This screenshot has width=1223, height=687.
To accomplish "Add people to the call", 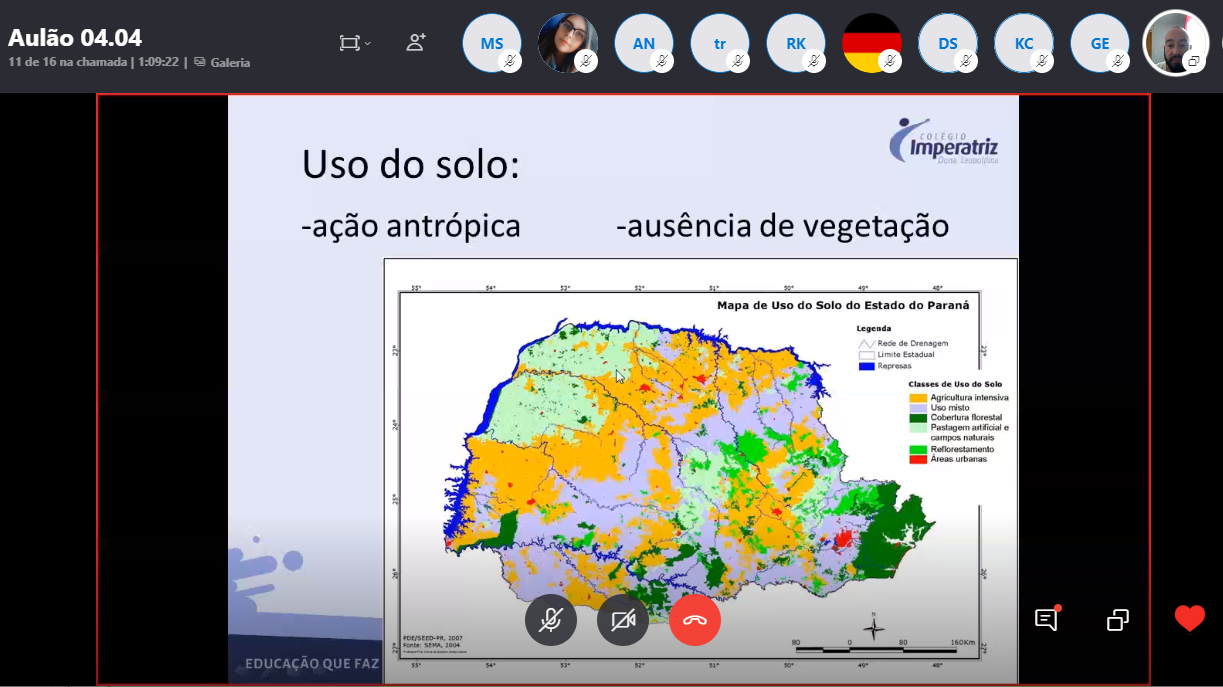I will 416,43.
